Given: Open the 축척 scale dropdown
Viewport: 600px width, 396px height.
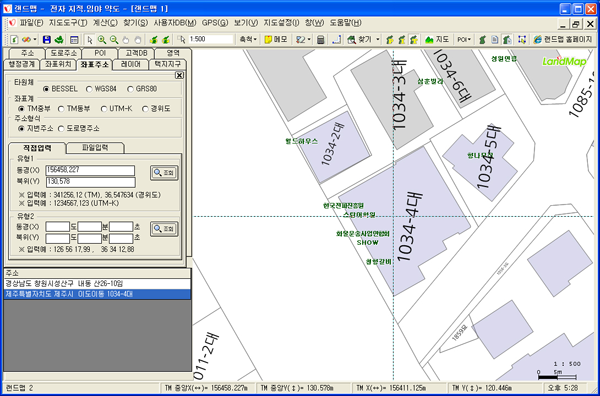Looking at the screenshot, I should [x=248, y=39].
